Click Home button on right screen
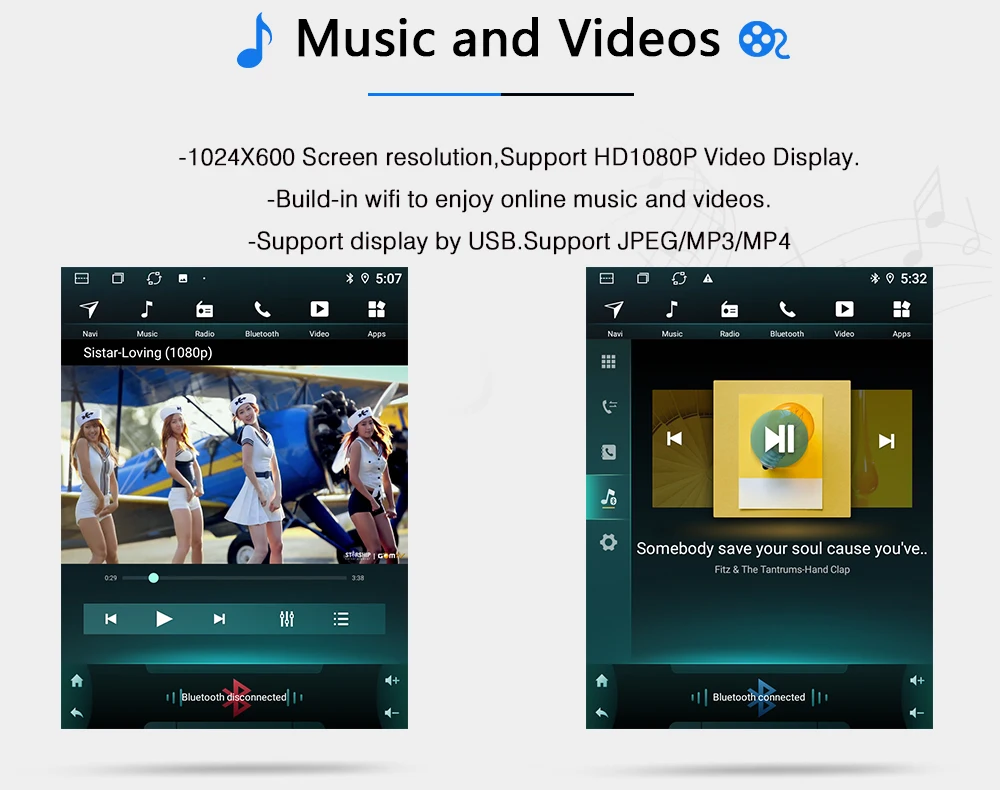Screen dimensions: 1000x790 [602, 681]
